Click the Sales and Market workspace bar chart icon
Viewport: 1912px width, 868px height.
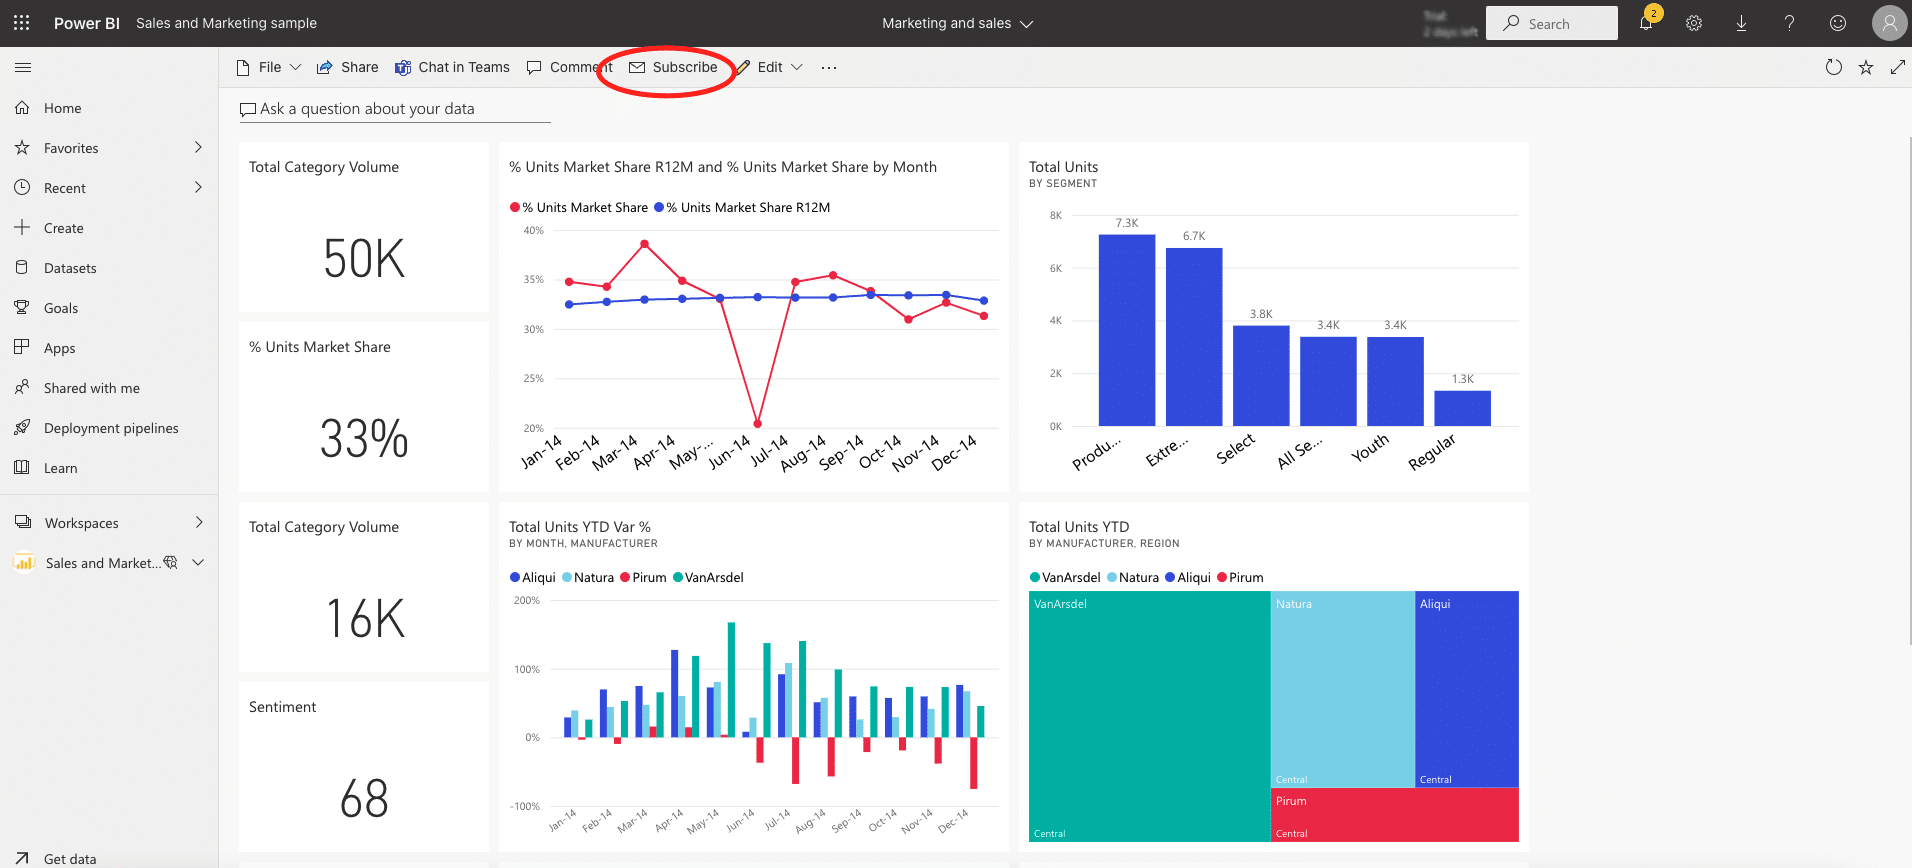coord(24,562)
